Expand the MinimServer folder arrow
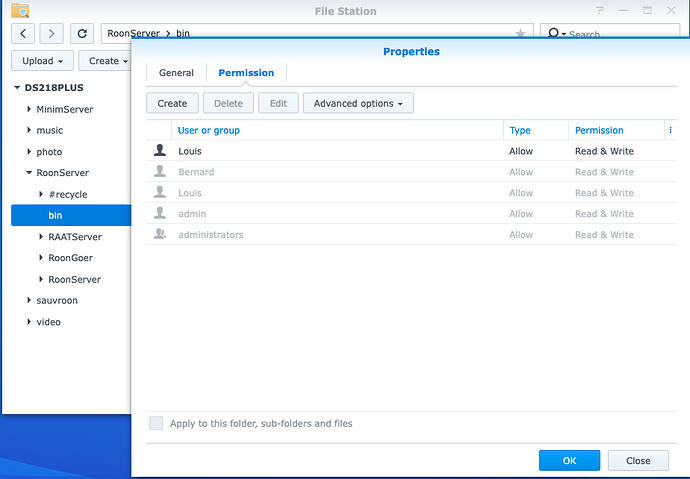Viewport: 690px width, 479px height. (29, 109)
